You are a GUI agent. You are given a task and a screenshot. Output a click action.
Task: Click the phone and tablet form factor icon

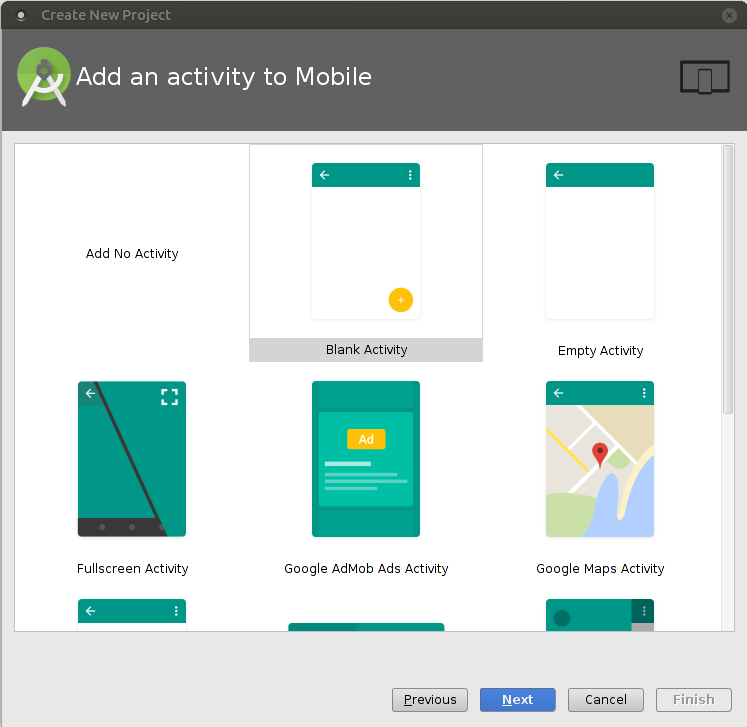[x=705, y=77]
